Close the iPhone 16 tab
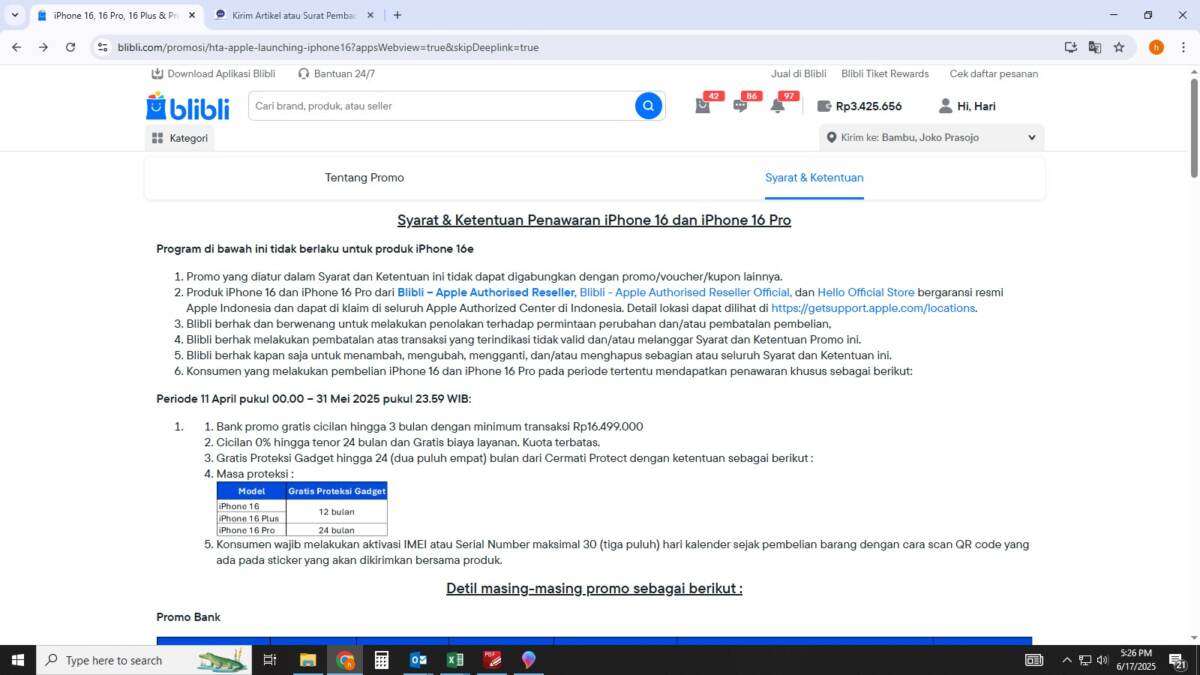This screenshot has height=675, width=1200. click(x=192, y=15)
